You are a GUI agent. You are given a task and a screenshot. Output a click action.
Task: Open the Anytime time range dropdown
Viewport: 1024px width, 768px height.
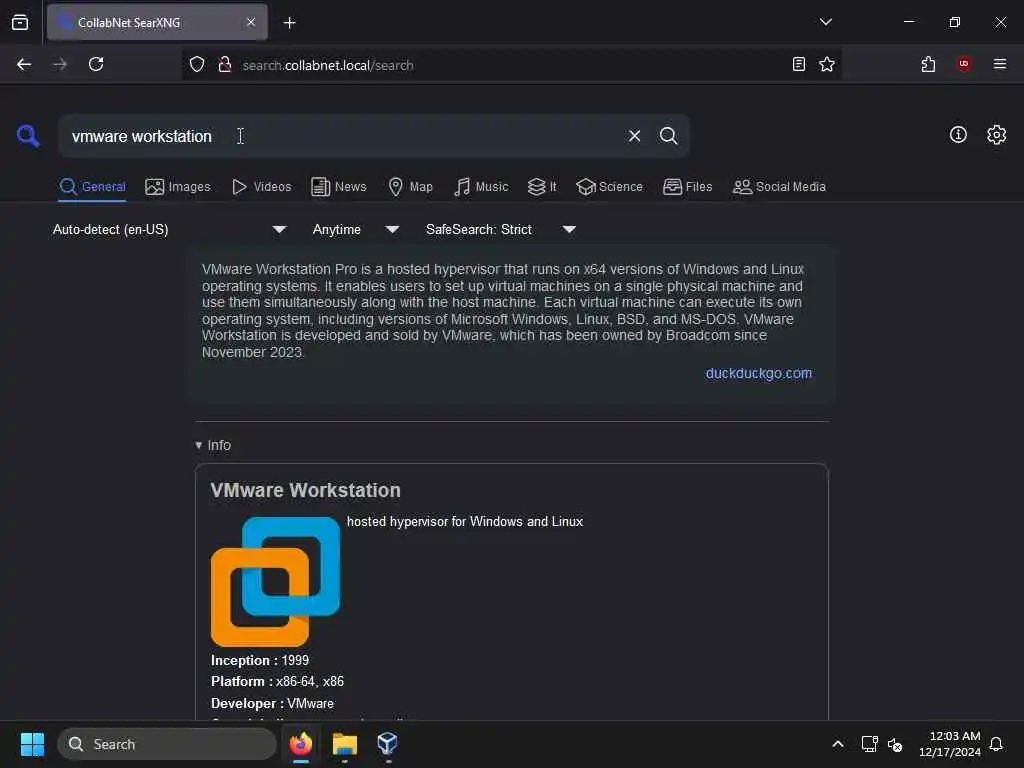(355, 229)
